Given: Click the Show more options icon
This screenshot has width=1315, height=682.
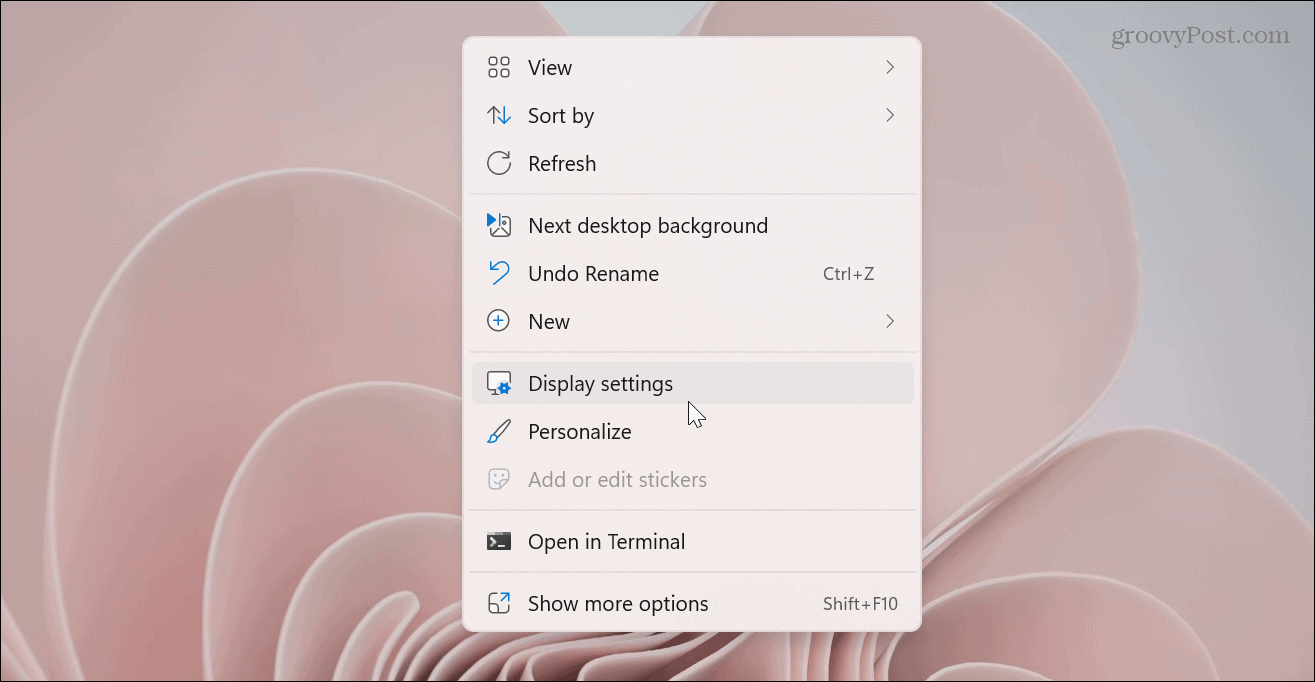Looking at the screenshot, I should click(500, 603).
